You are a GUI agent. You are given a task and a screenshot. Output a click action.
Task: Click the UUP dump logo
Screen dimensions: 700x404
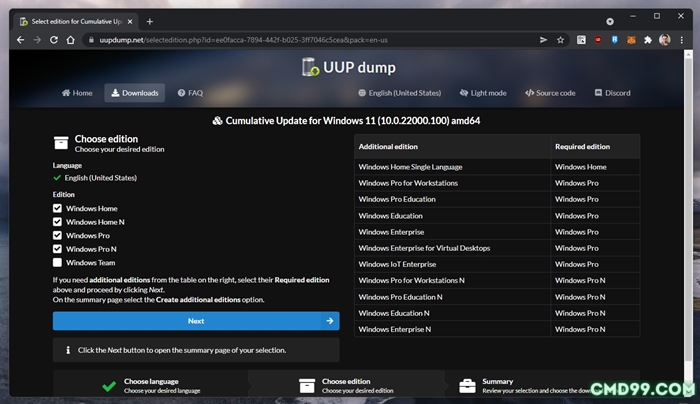point(349,67)
